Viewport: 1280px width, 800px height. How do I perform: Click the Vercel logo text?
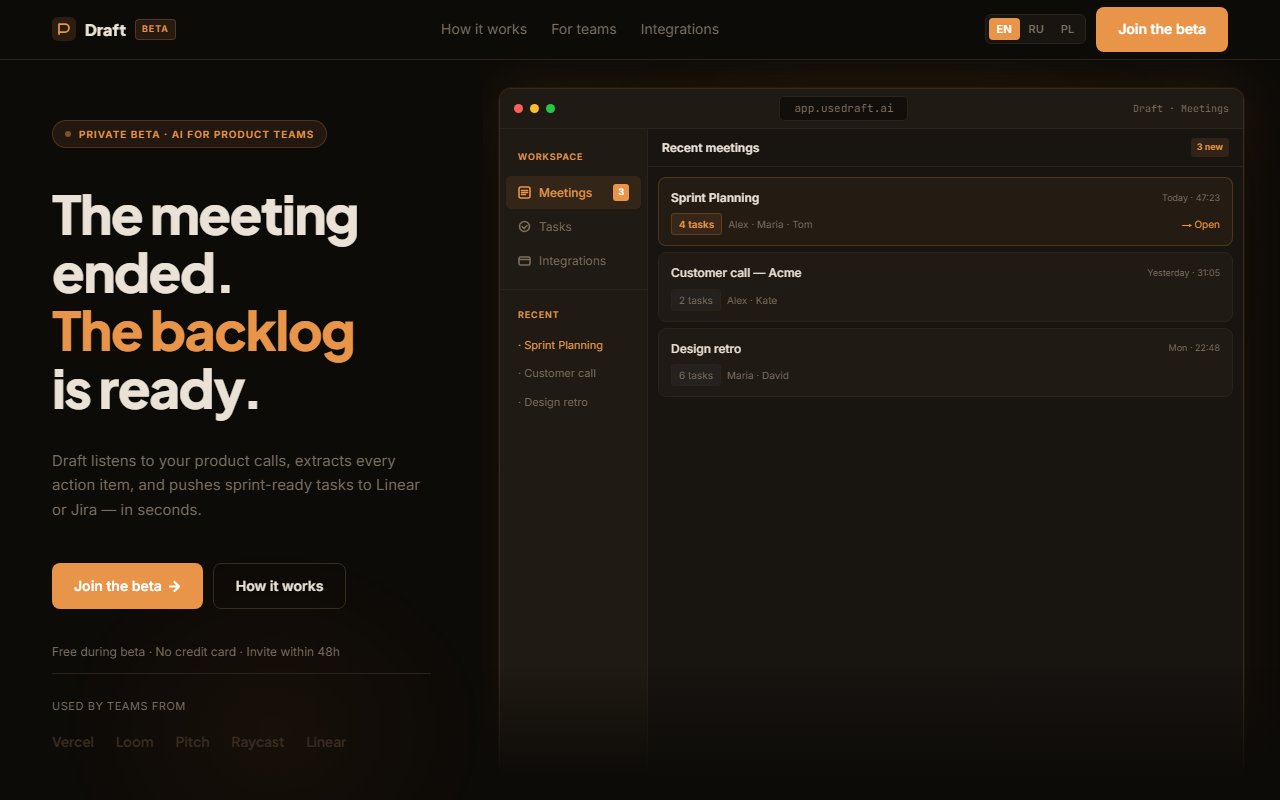point(73,742)
